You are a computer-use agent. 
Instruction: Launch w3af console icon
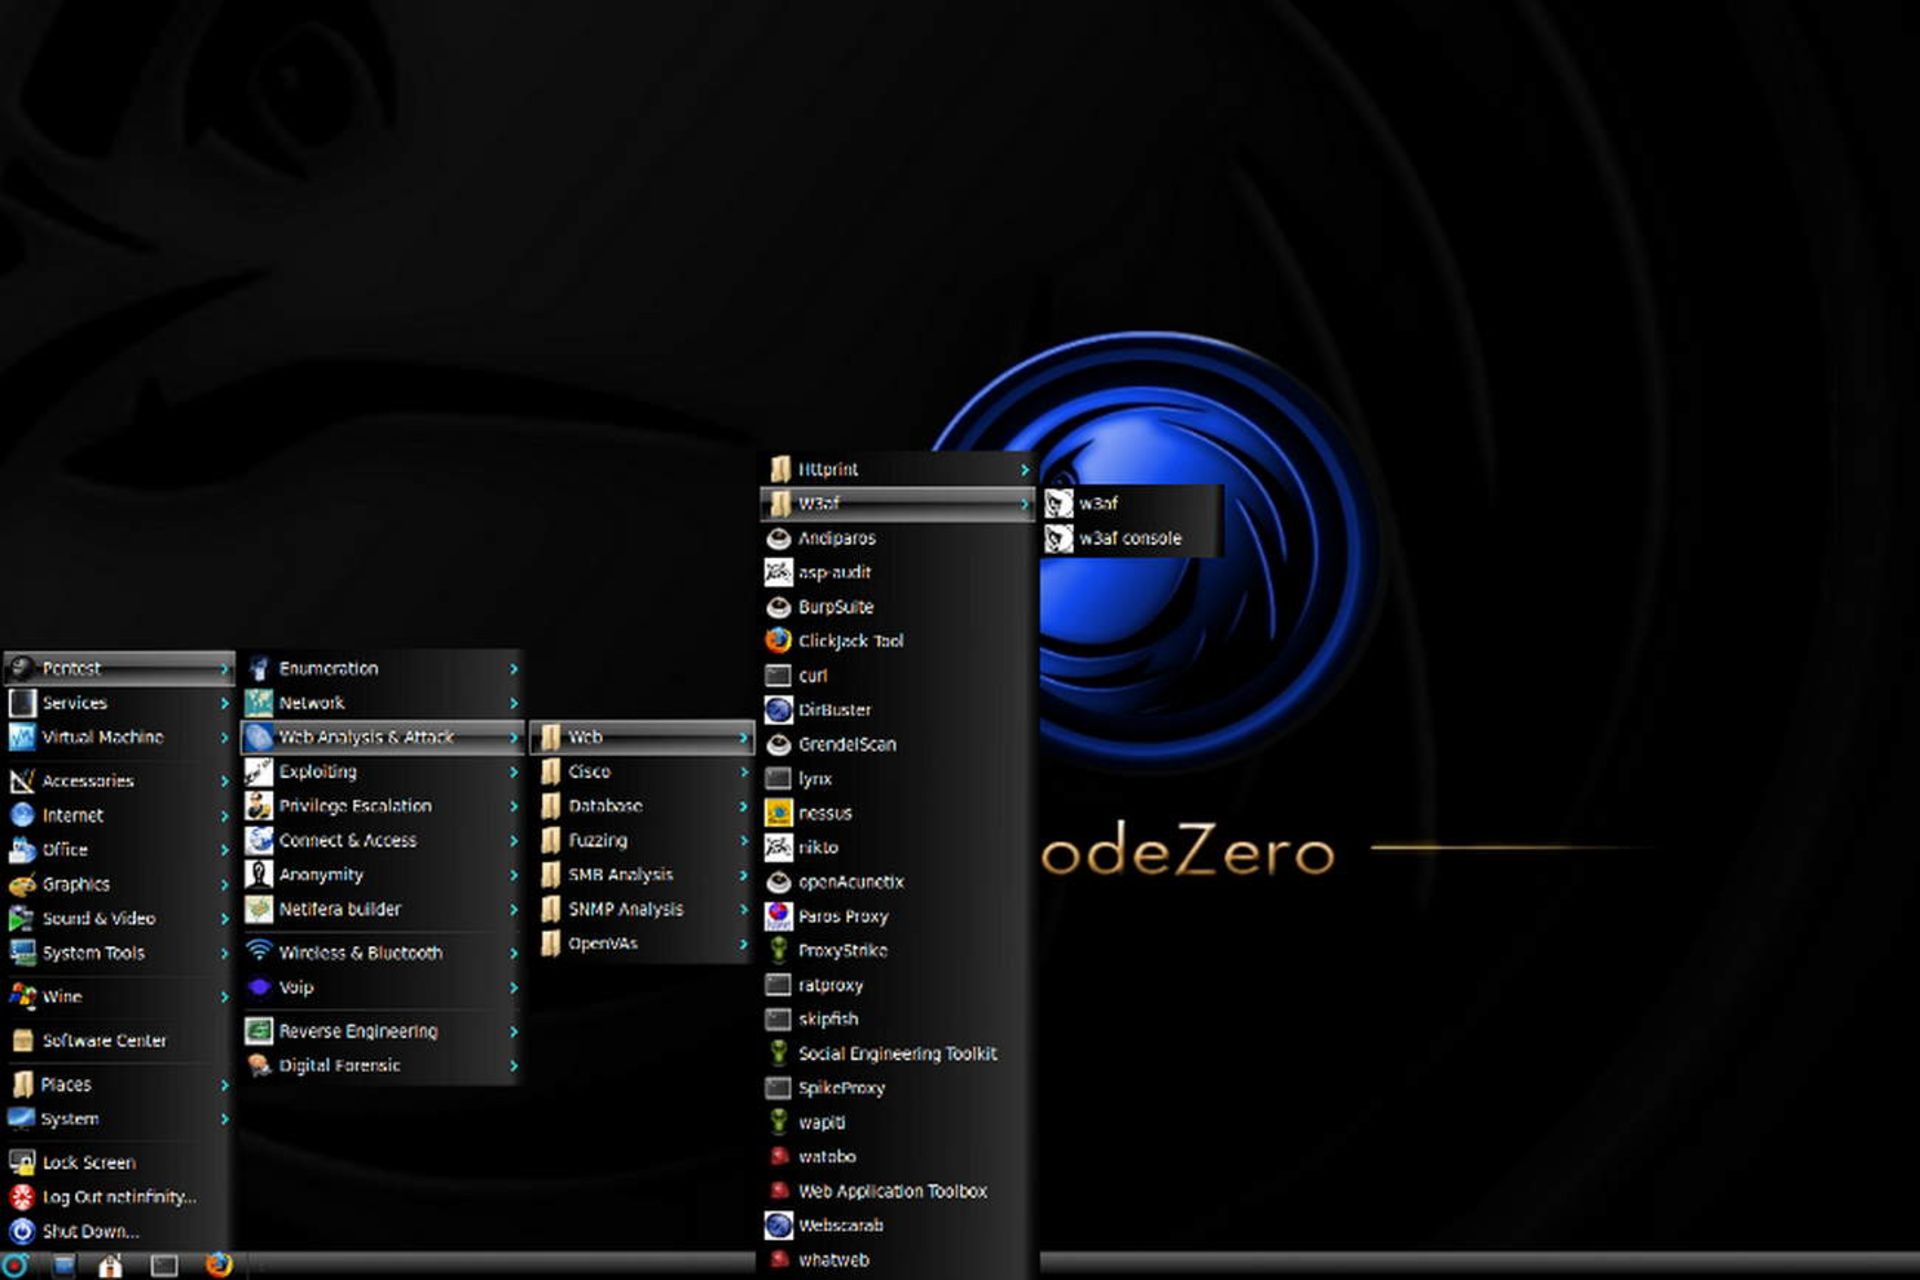coord(1058,538)
